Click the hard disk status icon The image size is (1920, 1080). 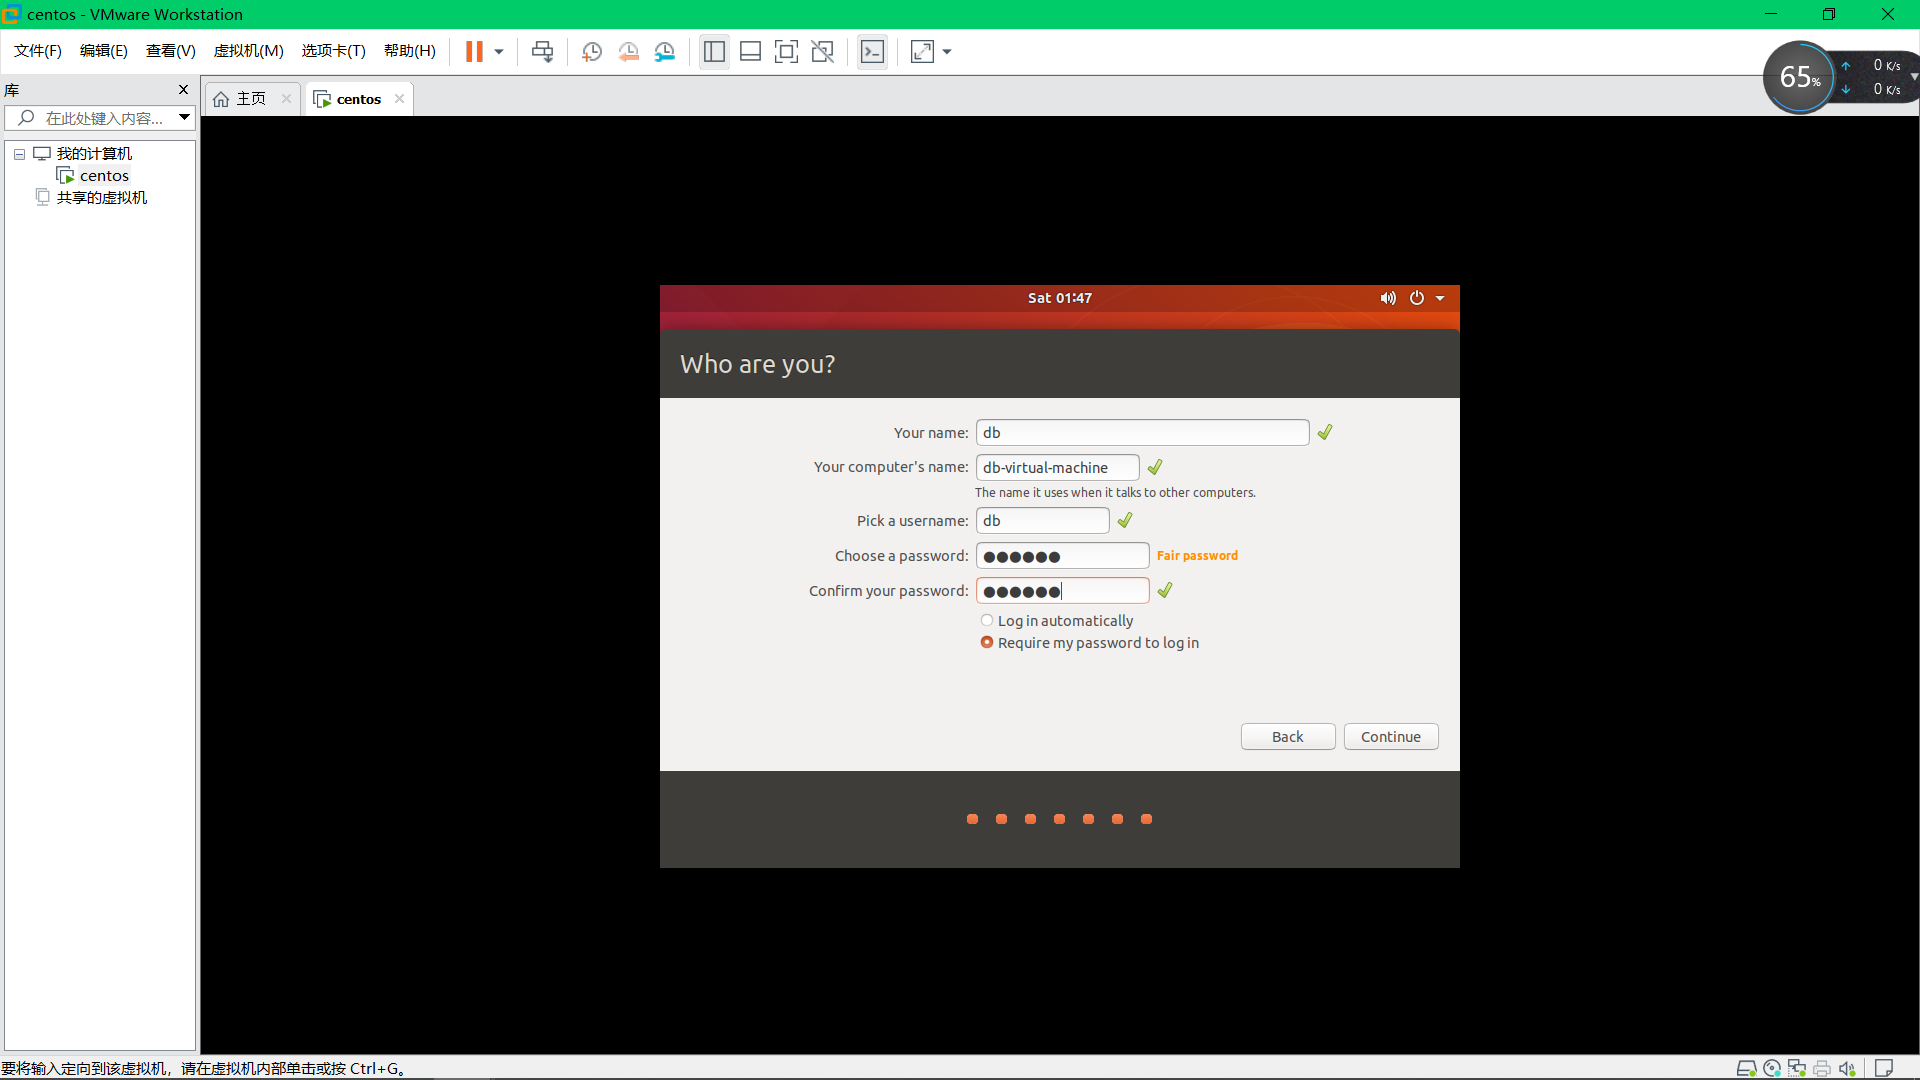tap(1746, 1069)
